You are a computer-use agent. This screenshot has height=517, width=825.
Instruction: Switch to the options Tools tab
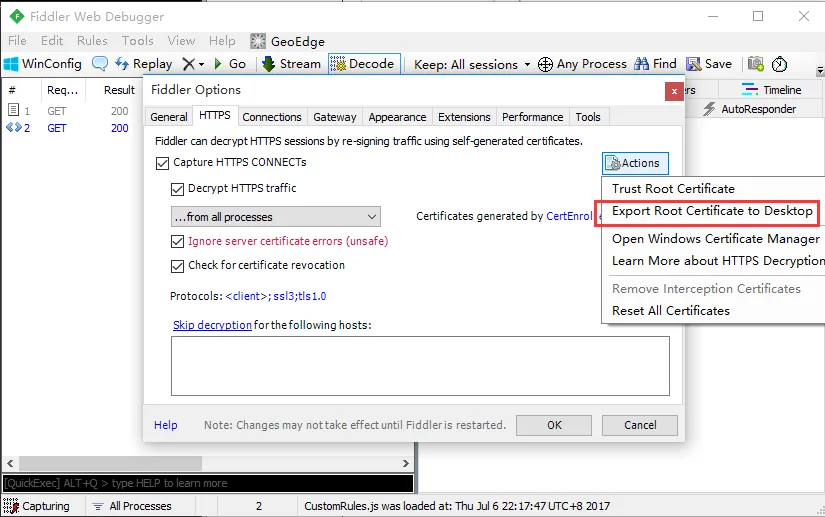tap(588, 117)
